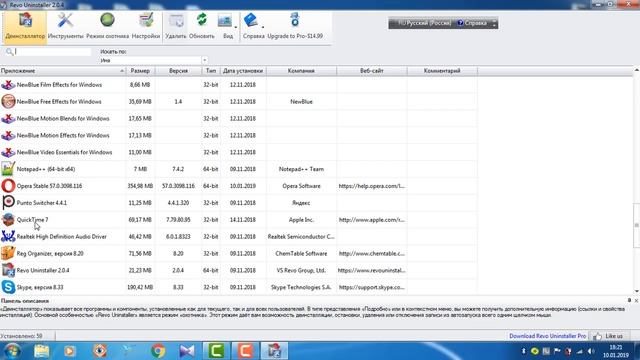
Task: Click the Uninstall (Удалить) toolbar button
Action: tap(176, 27)
